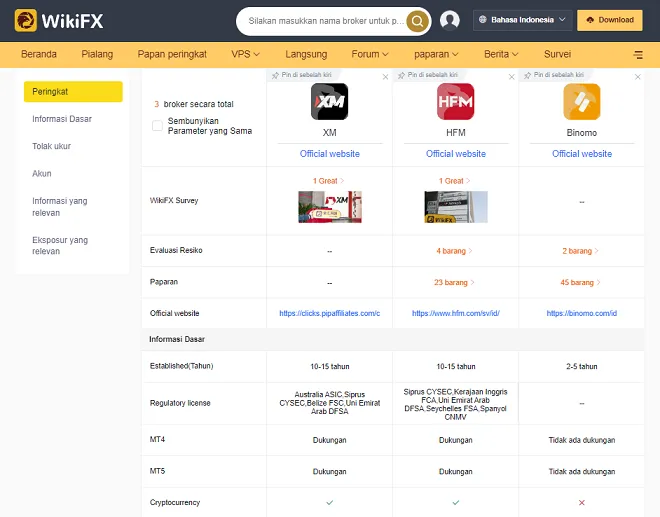The width and height of the screenshot is (660, 517).
Task: Open the user profile avatar
Action: pyautogui.click(x=450, y=20)
